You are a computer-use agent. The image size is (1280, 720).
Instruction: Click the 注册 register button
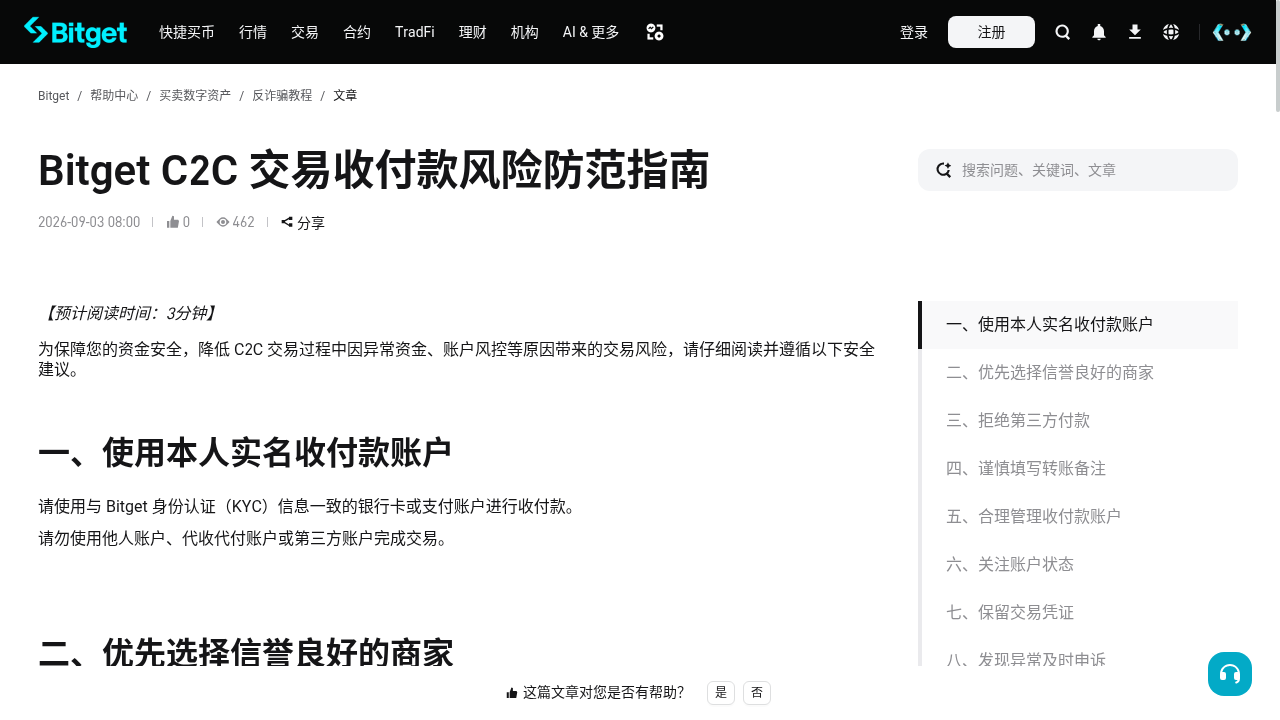[991, 32]
